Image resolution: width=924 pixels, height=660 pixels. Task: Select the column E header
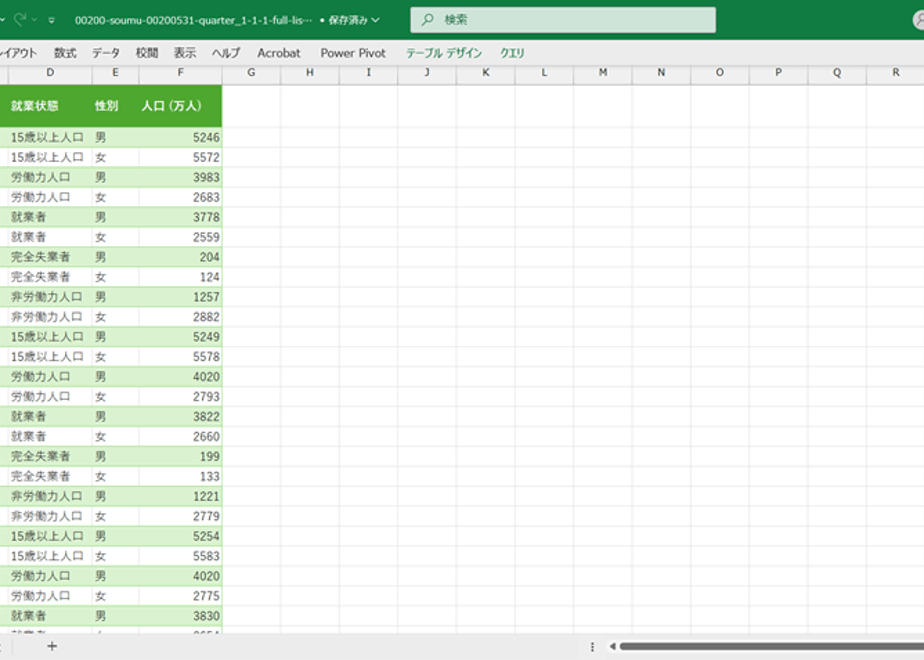(116, 72)
